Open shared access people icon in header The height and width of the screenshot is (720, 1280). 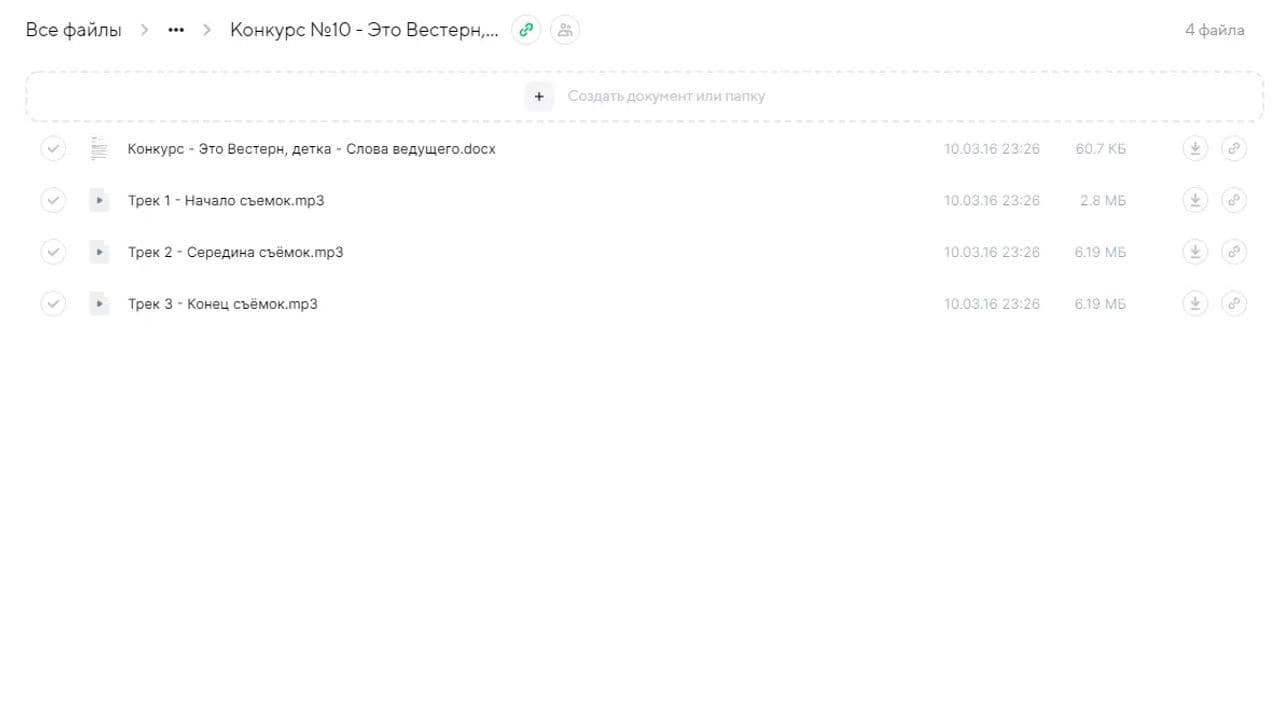tap(565, 30)
